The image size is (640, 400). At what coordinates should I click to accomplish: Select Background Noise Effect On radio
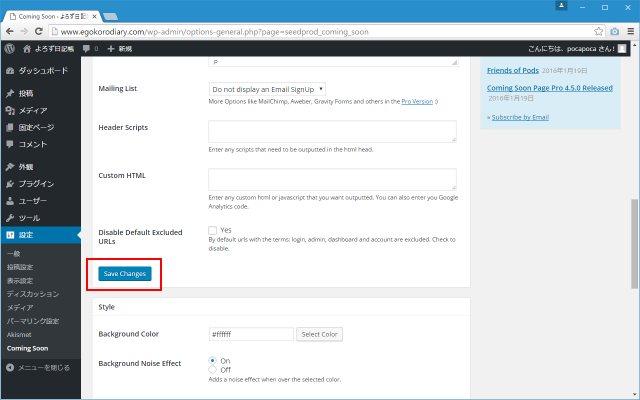pyautogui.click(x=212, y=361)
